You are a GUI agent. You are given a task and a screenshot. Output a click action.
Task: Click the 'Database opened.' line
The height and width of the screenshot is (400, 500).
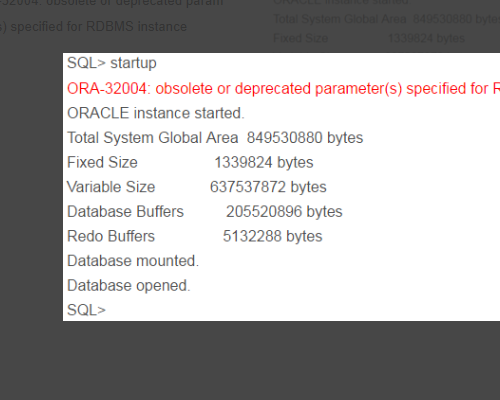click(129, 286)
